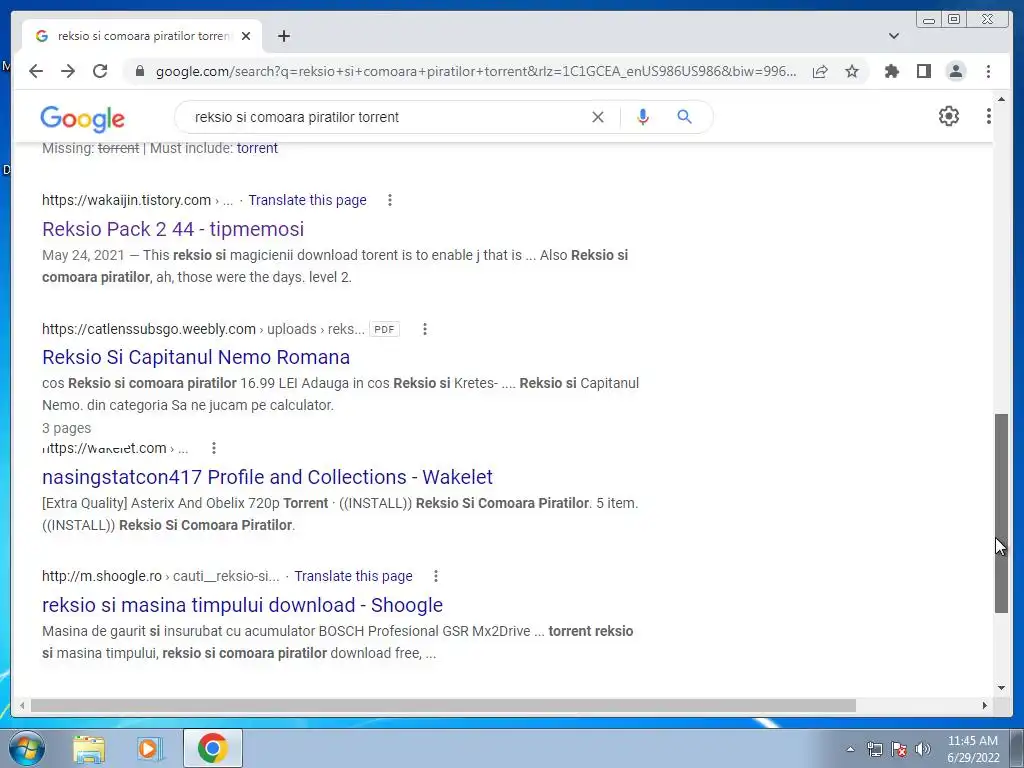Open Reksio Si Capitanul Nemo Romana

[x=196, y=357]
